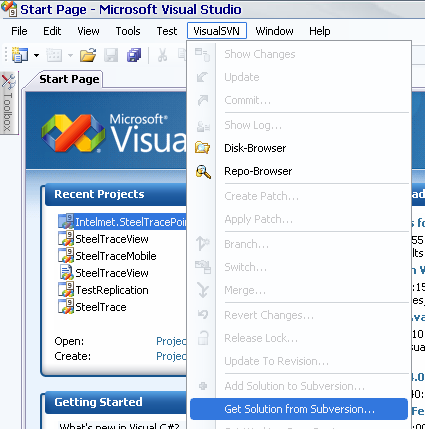Click the Cut scissors icon
The height and width of the screenshot is (429, 425).
pyautogui.click(x=162, y=55)
